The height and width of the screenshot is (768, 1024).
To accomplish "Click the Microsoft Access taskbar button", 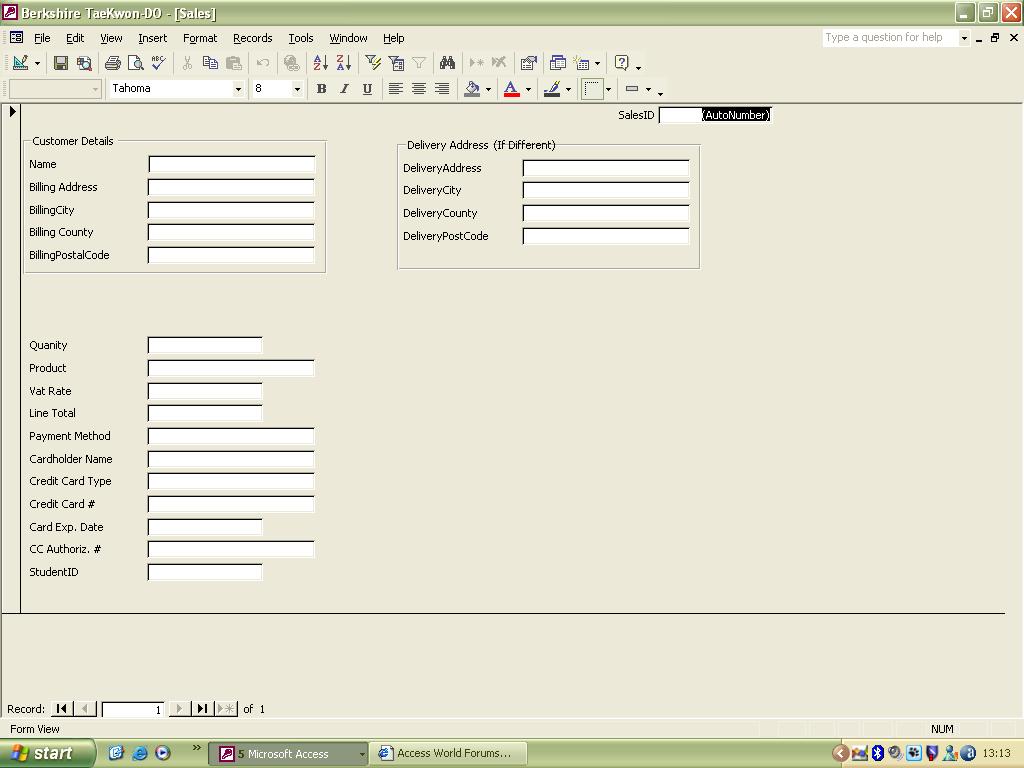I will coord(288,754).
